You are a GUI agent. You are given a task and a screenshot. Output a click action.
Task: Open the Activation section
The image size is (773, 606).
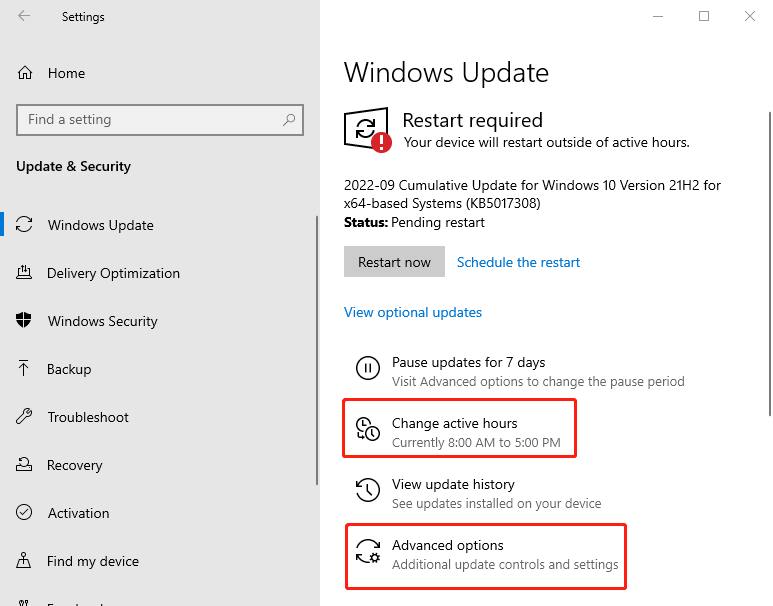(x=78, y=513)
